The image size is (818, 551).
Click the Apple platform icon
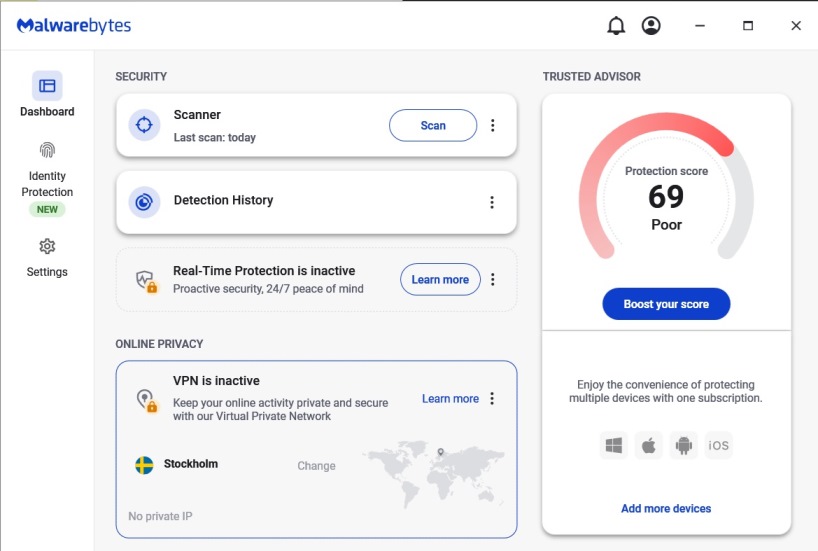click(x=648, y=445)
